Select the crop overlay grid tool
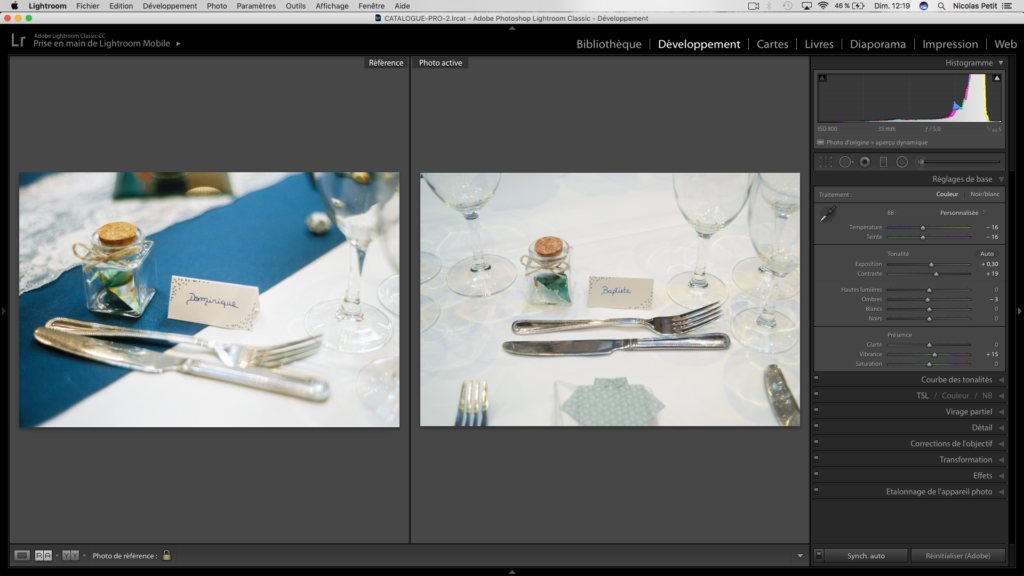Image resolution: width=1024 pixels, height=576 pixels. point(825,162)
